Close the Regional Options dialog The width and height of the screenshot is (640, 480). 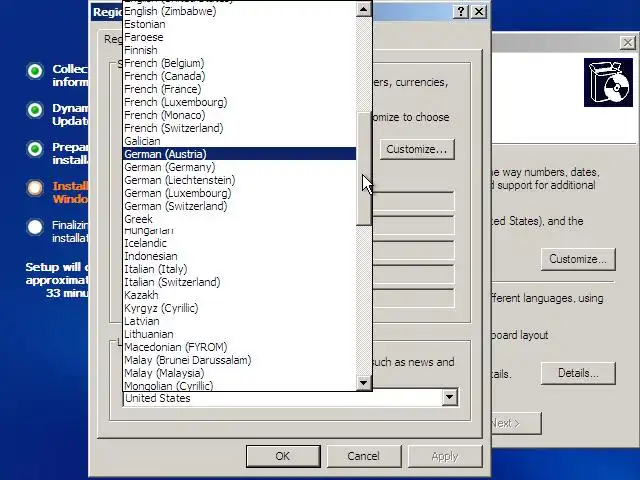point(479,11)
